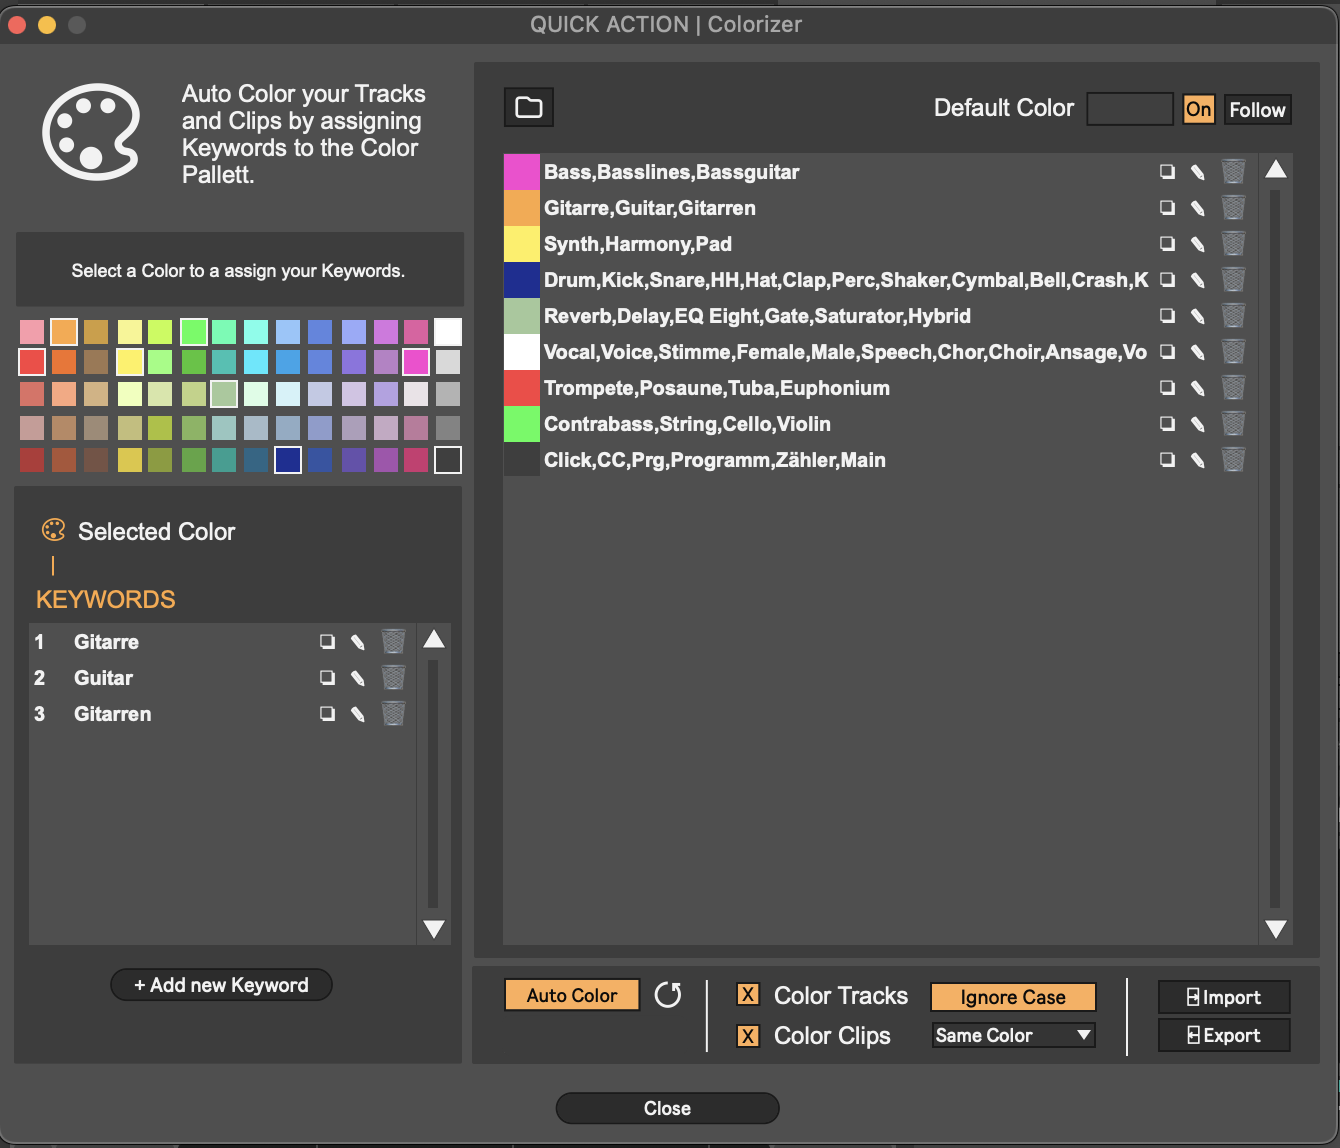Uncheck the Color Clips checkbox
The image size is (1340, 1148).
[748, 1036]
